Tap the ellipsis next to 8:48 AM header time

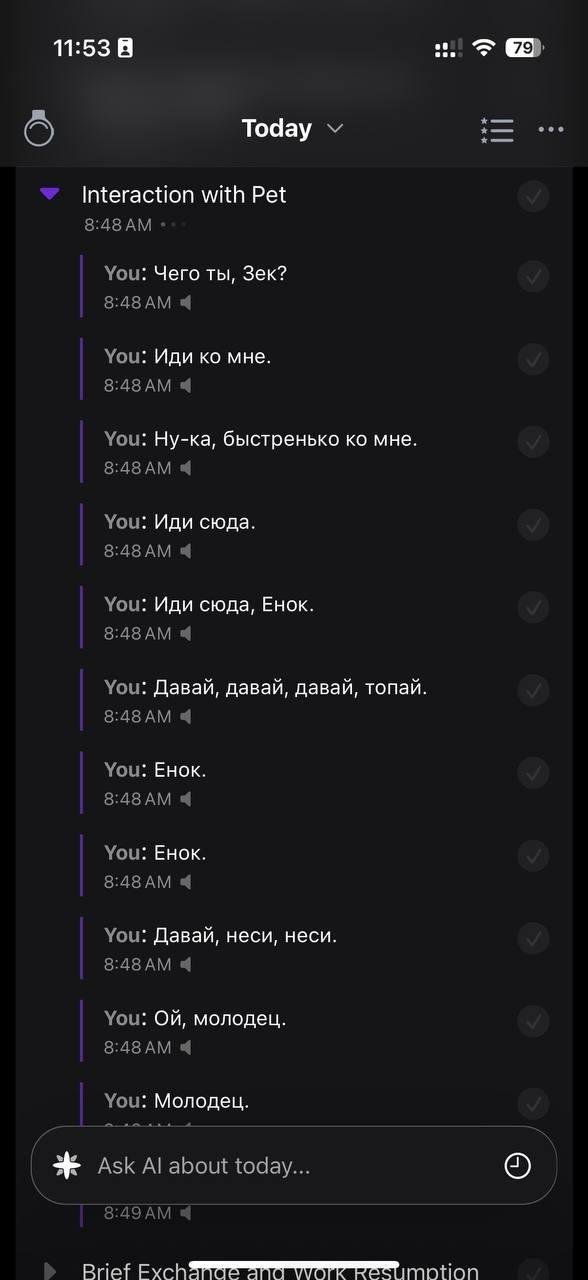174,224
